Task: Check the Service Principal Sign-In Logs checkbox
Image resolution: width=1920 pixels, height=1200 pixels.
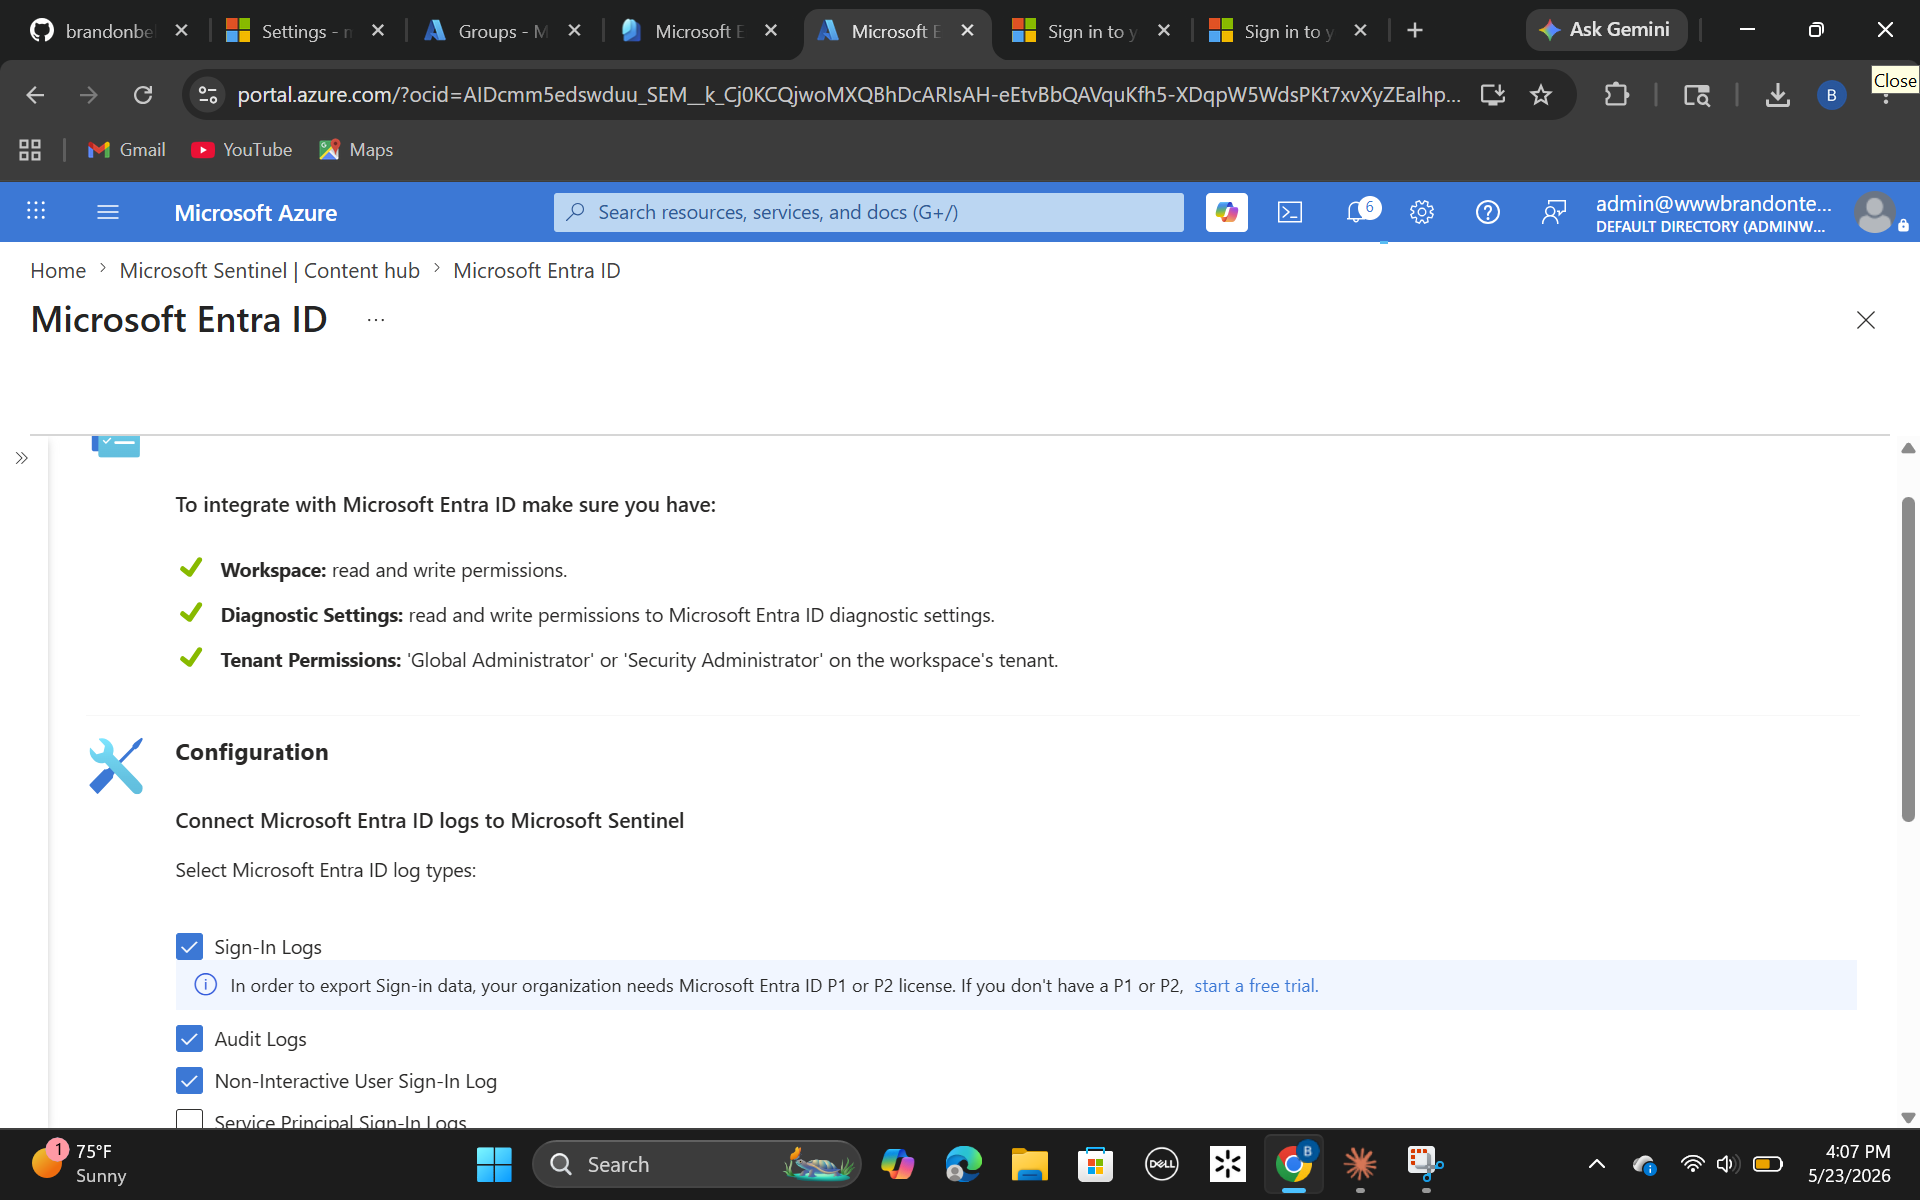Action: pyautogui.click(x=189, y=1120)
